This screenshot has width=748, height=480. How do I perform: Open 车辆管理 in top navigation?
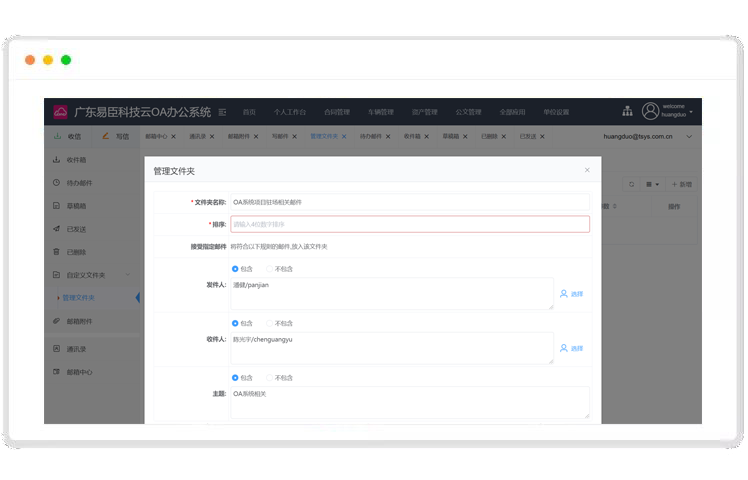tap(381, 112)
